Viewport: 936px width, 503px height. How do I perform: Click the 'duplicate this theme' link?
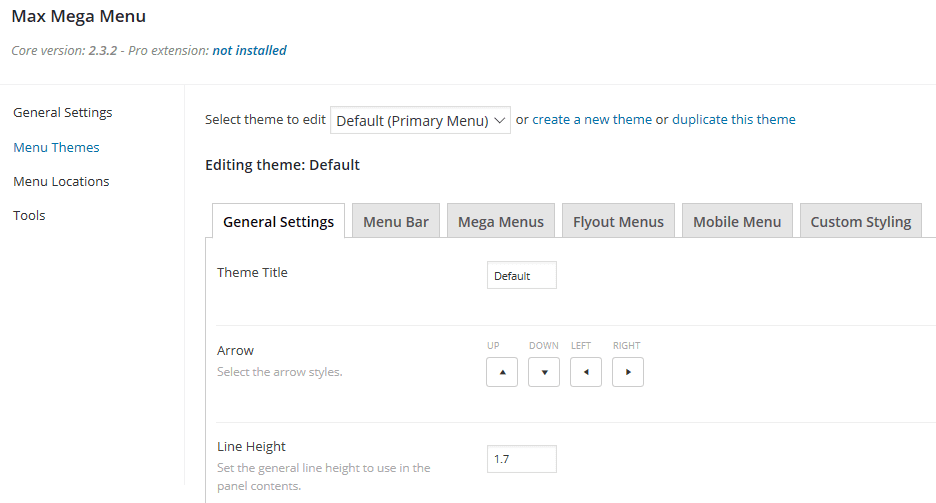[734, 119]
